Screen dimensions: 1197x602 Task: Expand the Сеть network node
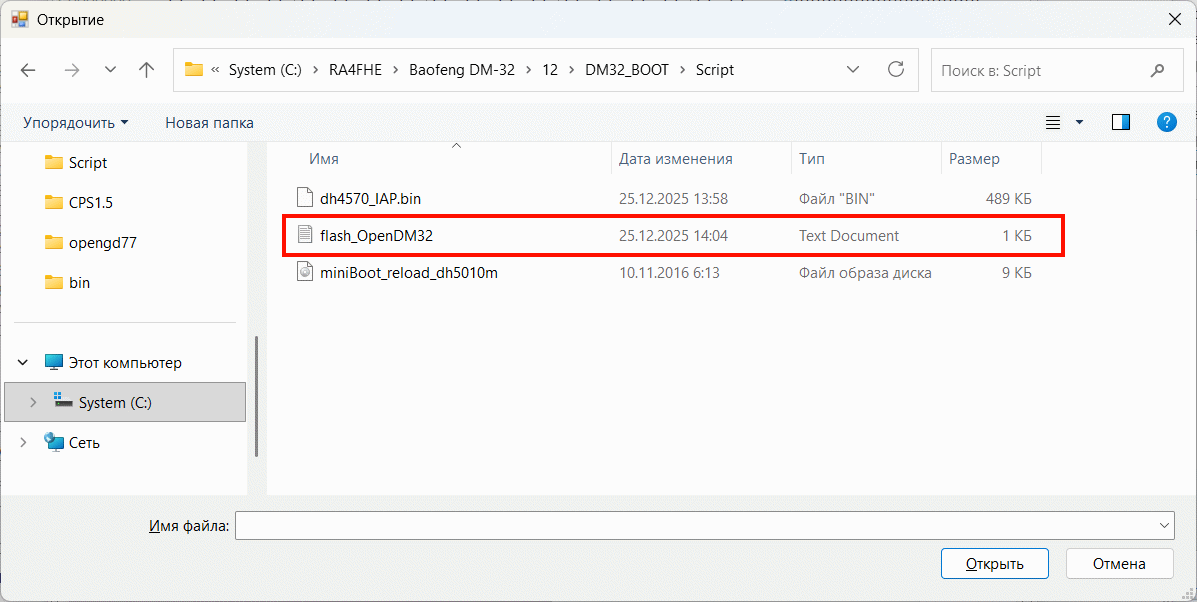click(x=25, y=442)
